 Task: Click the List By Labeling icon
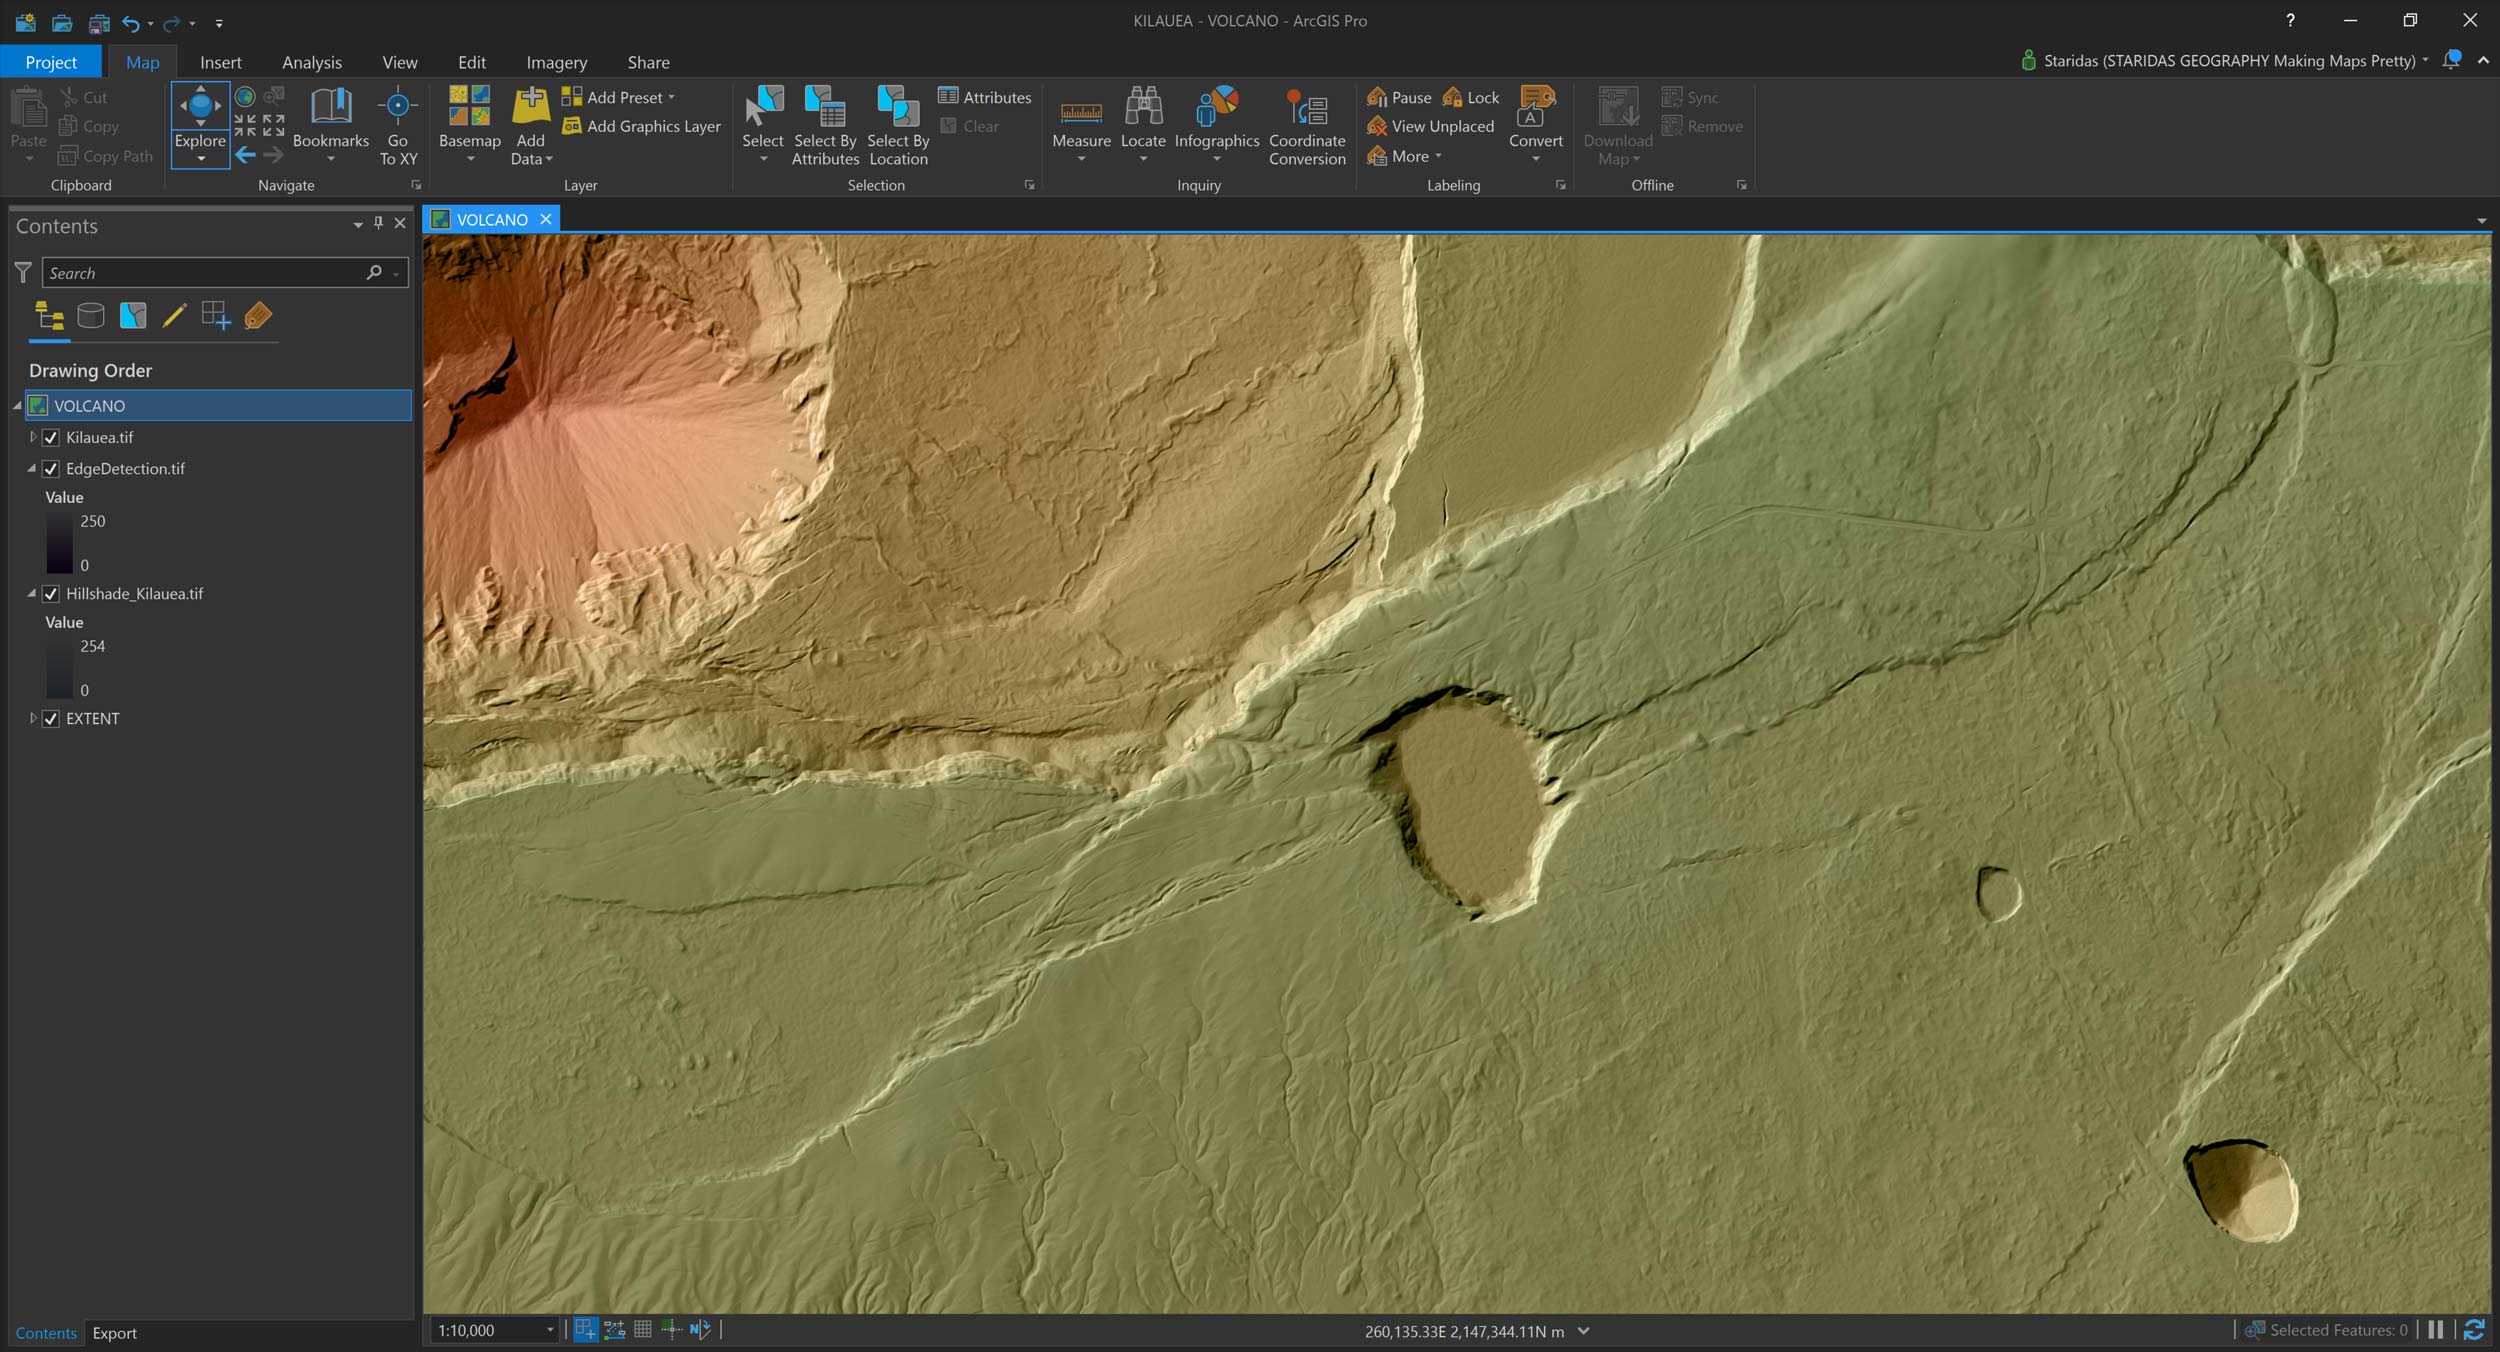click(x=258, y=316)
